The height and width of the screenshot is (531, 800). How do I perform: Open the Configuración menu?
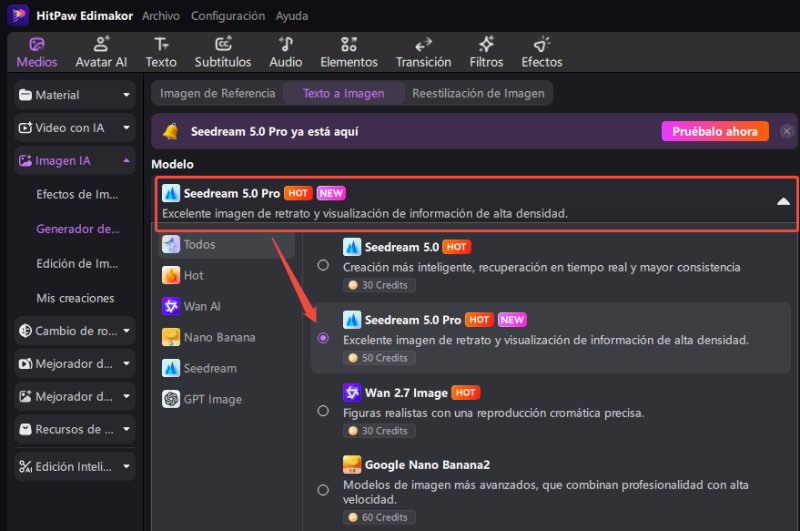pos(228,16)
